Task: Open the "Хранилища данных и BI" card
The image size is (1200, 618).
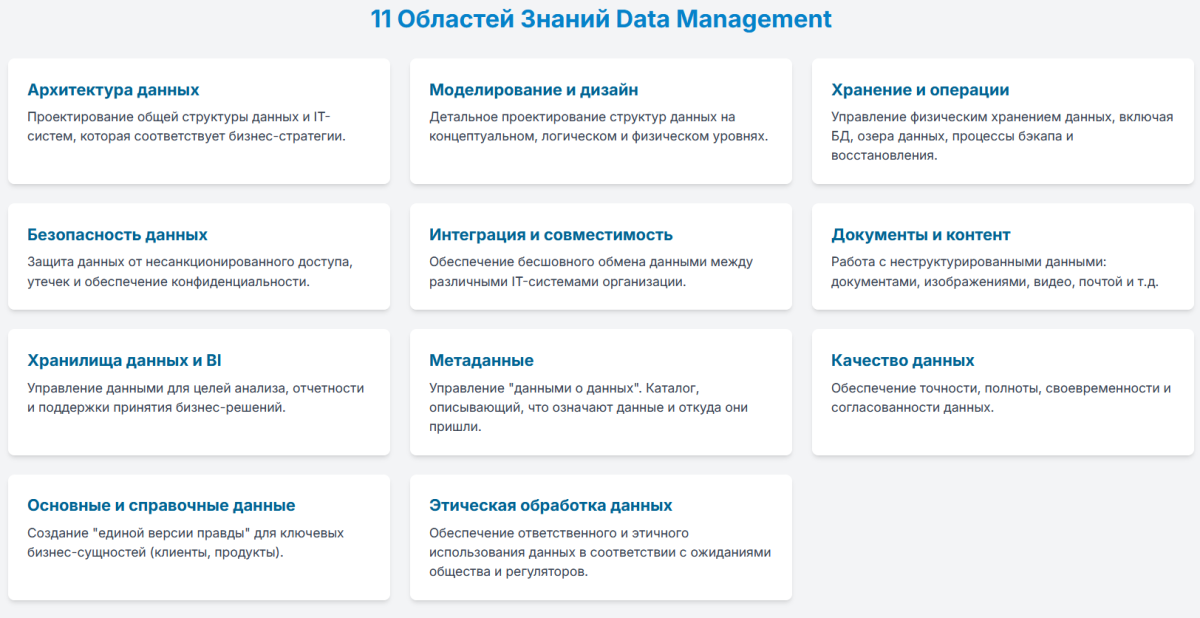Action: (123, 360)
